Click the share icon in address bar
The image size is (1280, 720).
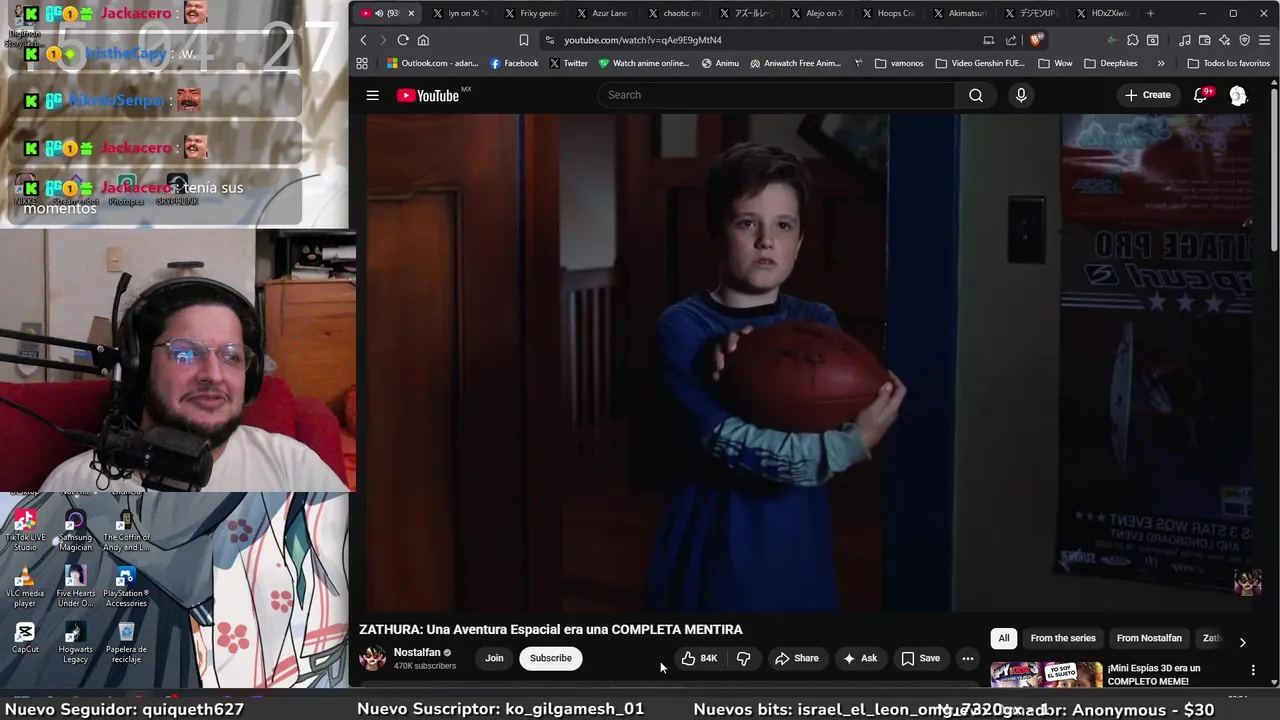coord(1011,40)
